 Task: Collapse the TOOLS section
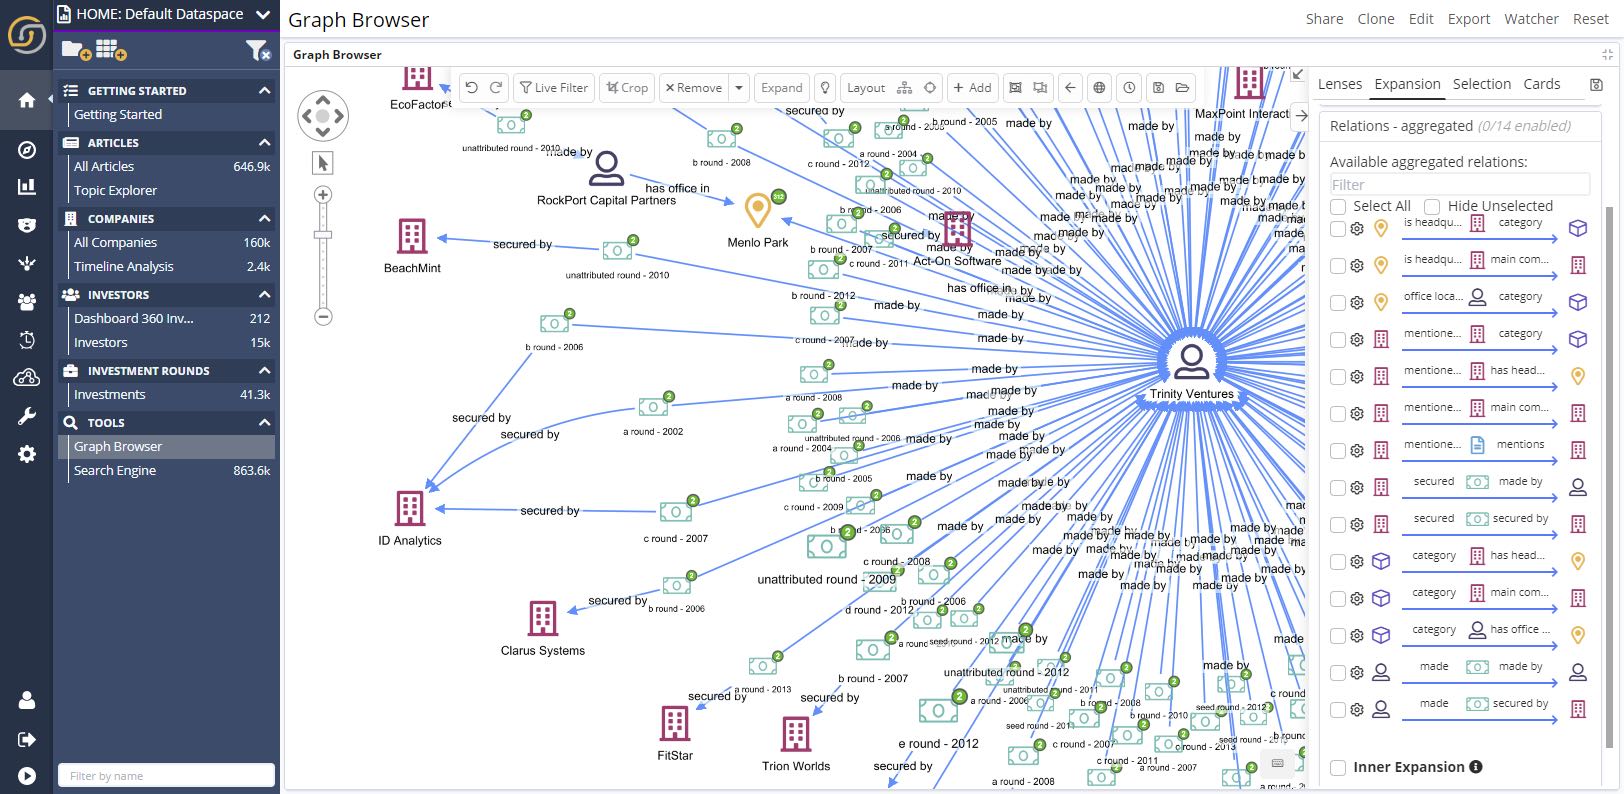265,422
